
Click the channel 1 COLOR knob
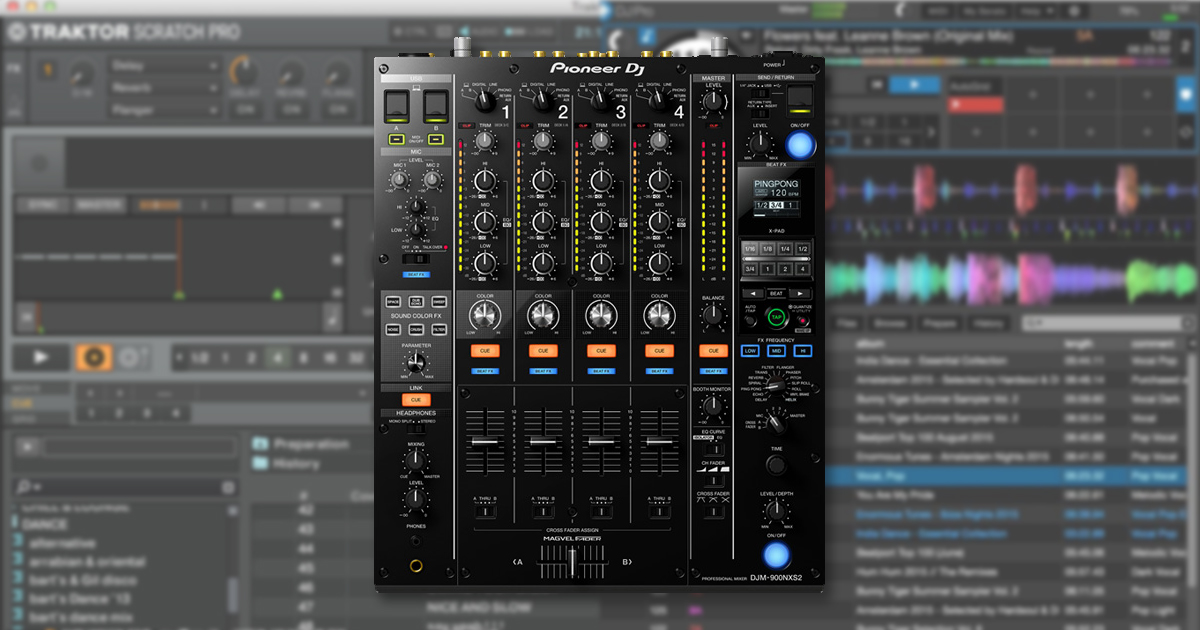click(484, 314)
